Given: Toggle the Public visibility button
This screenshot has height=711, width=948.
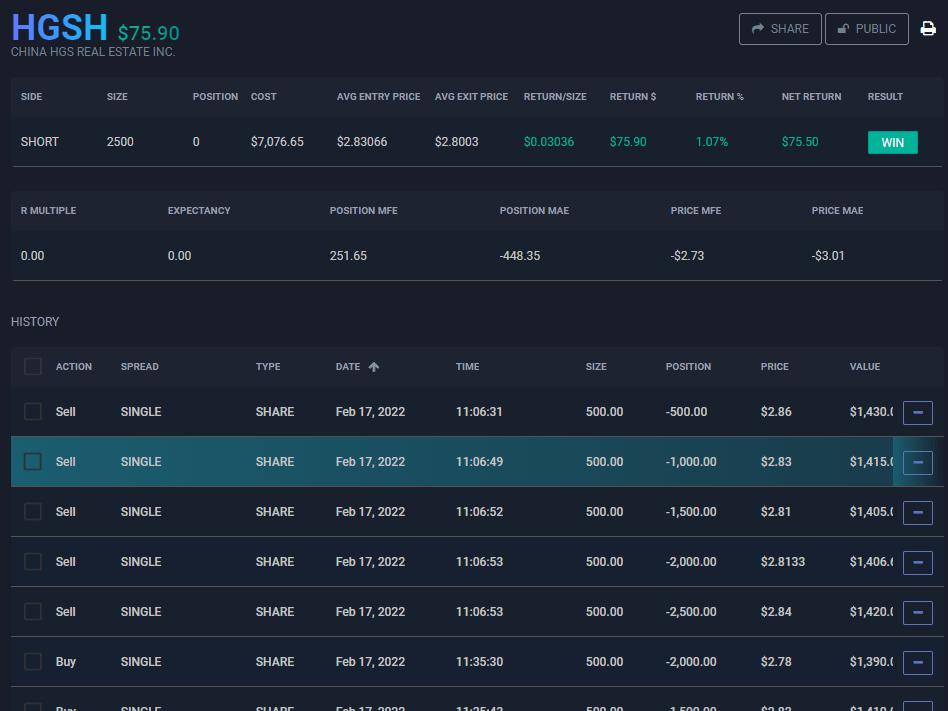Looking at the screenshot, I should pos(866,29).
